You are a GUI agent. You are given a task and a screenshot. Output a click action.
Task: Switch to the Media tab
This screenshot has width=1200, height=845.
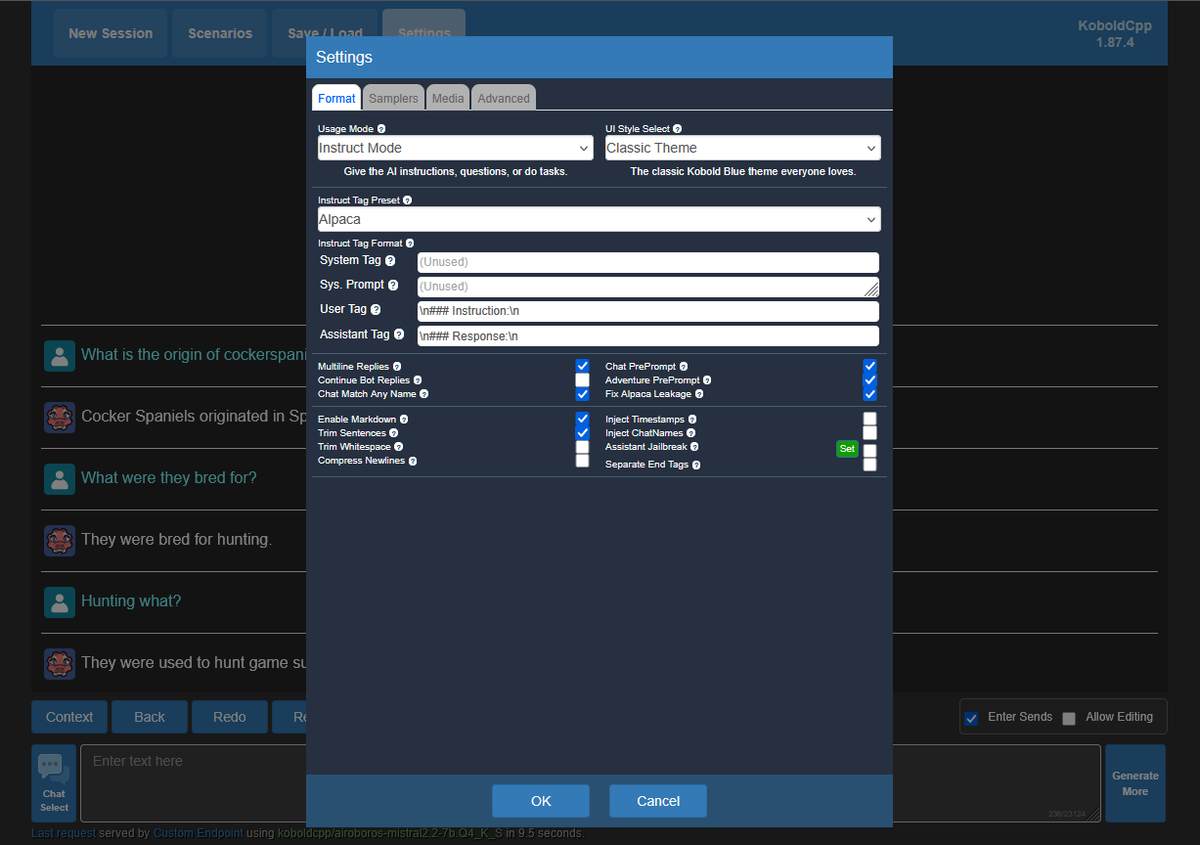coord(448,98)
